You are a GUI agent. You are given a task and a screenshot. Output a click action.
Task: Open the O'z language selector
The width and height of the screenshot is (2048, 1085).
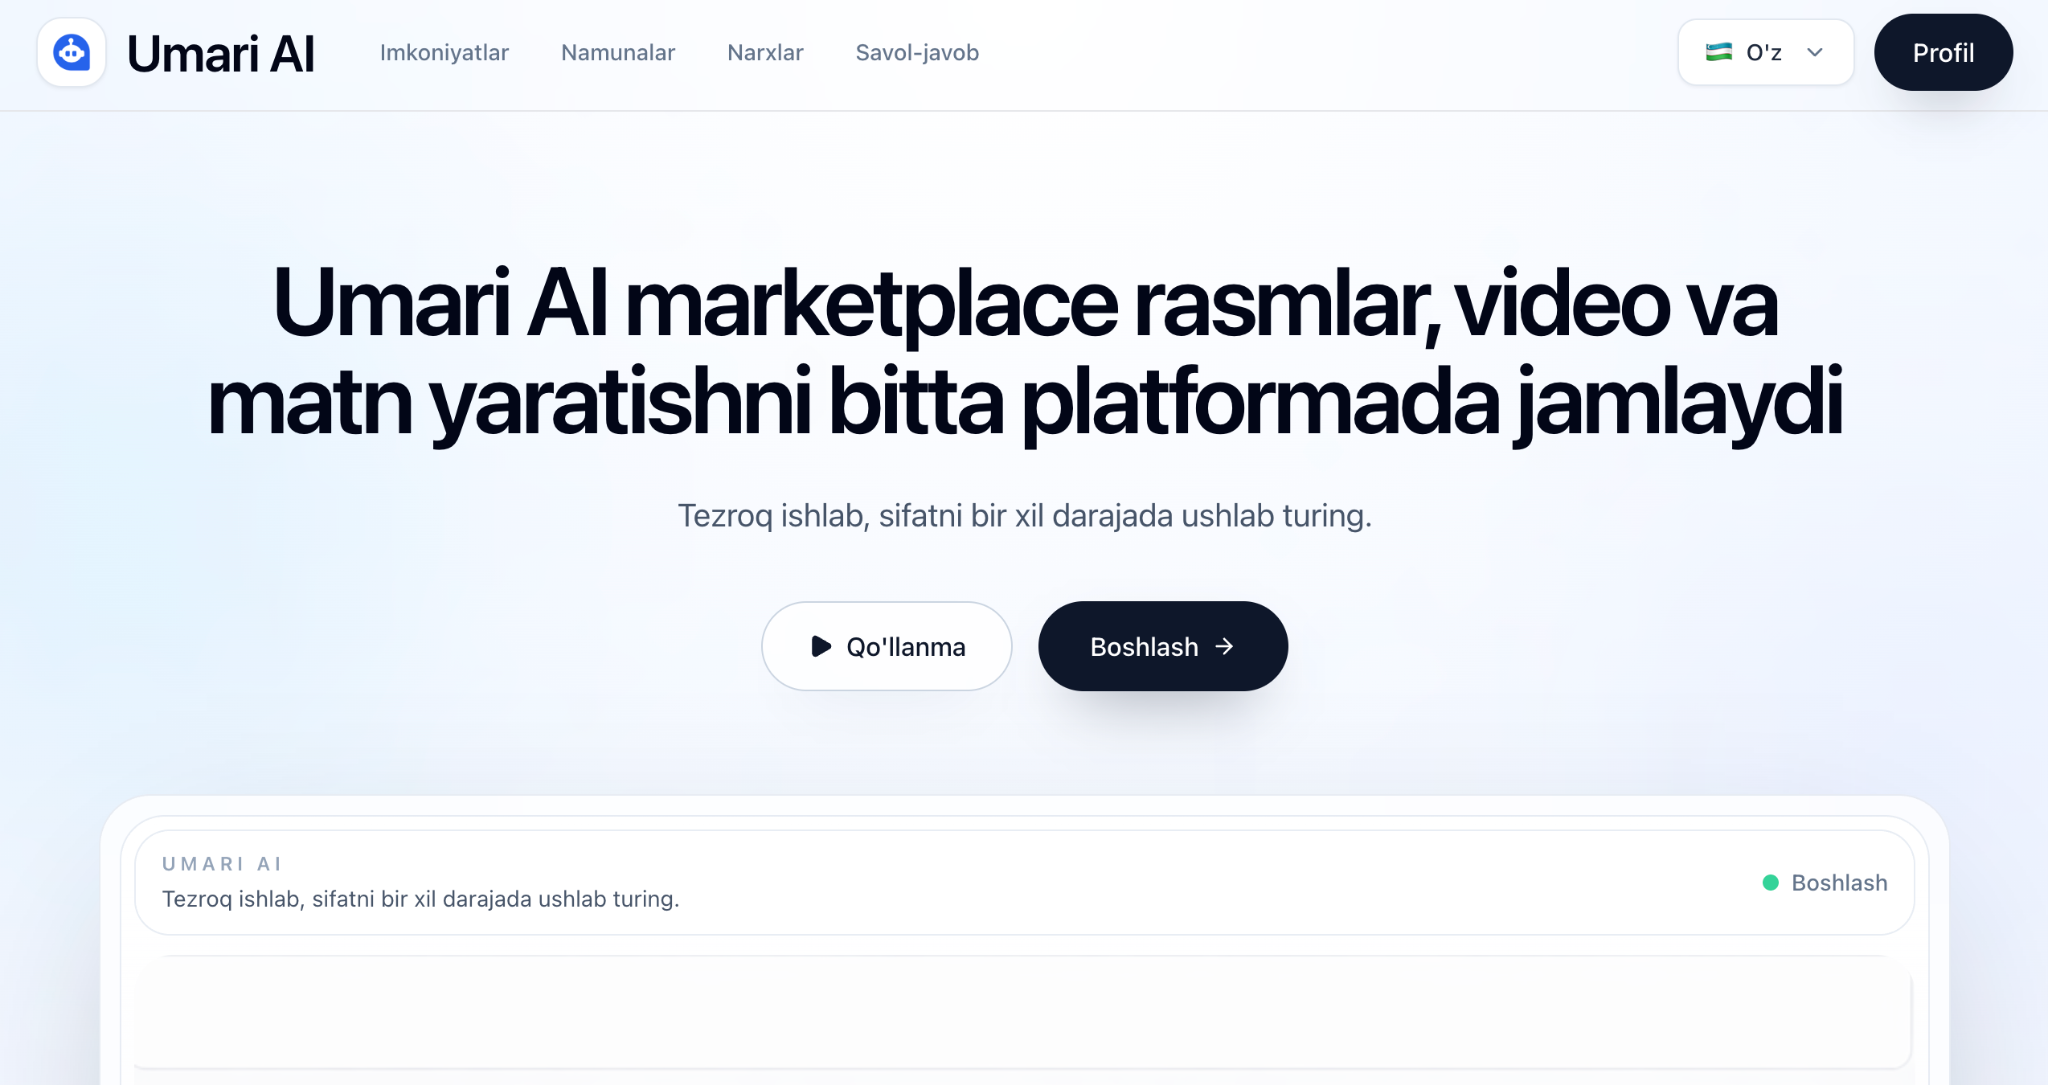pos(1764,53)
